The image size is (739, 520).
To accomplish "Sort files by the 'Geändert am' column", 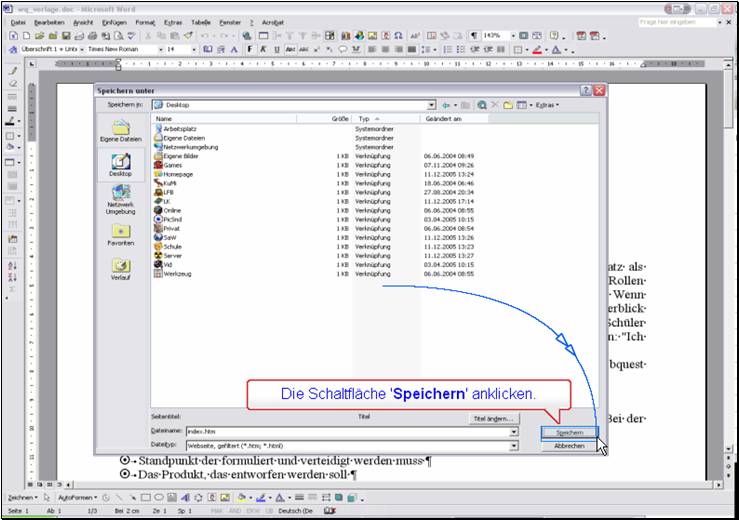I will click(443, 118).
